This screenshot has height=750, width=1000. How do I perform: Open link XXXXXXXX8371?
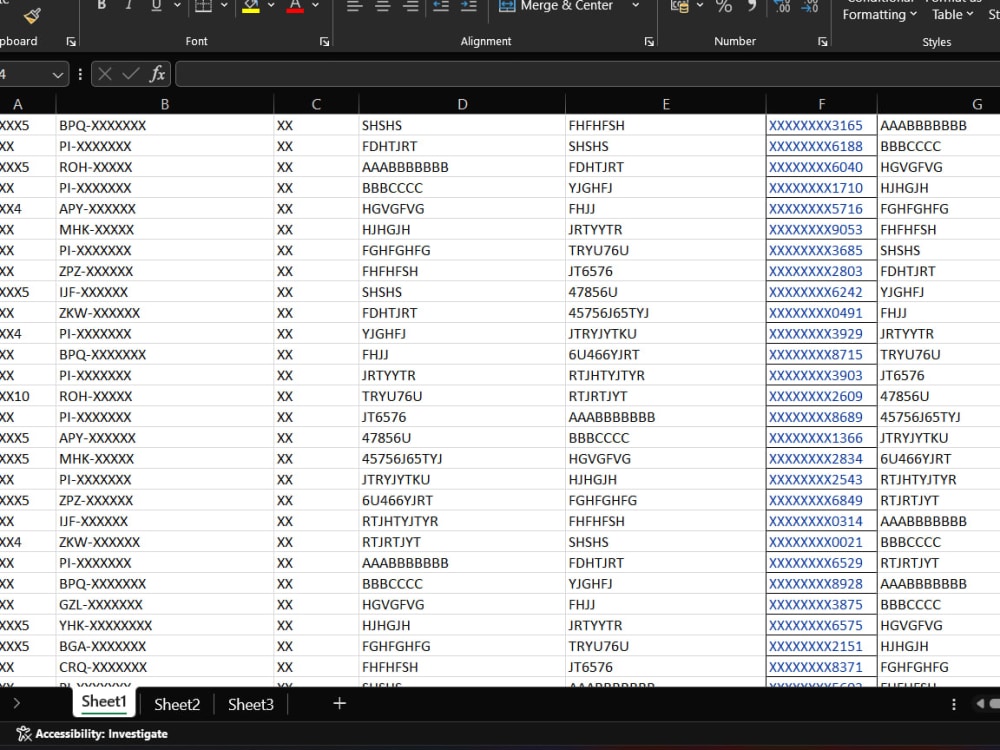815,667
